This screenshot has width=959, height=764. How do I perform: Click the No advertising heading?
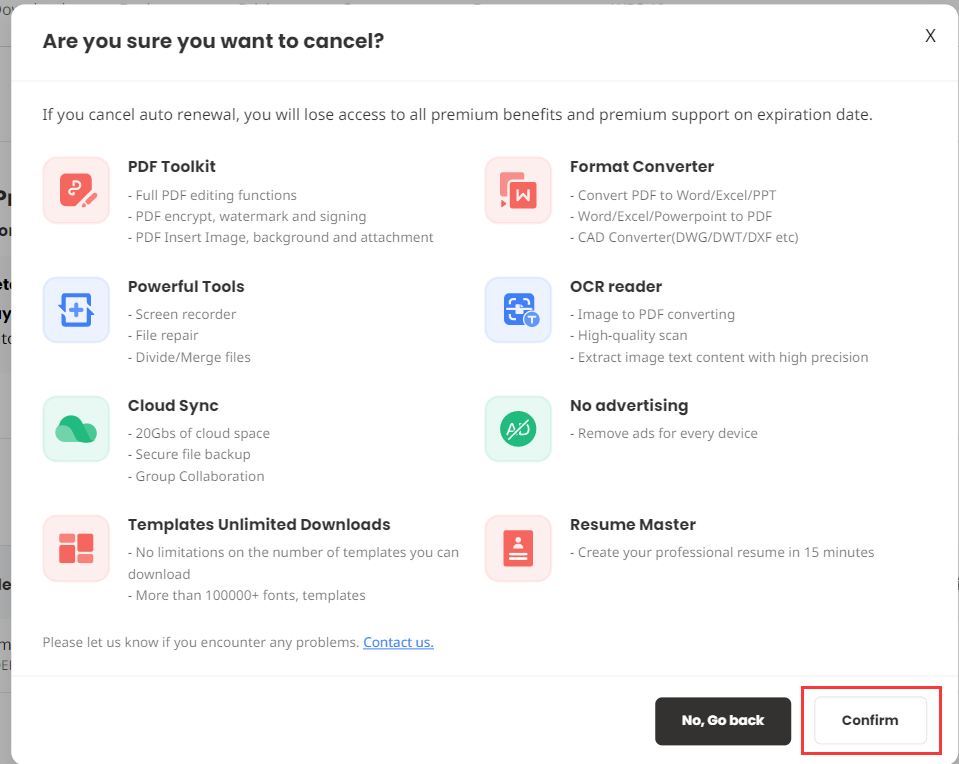pyautogui.click(x=628, y=406)
